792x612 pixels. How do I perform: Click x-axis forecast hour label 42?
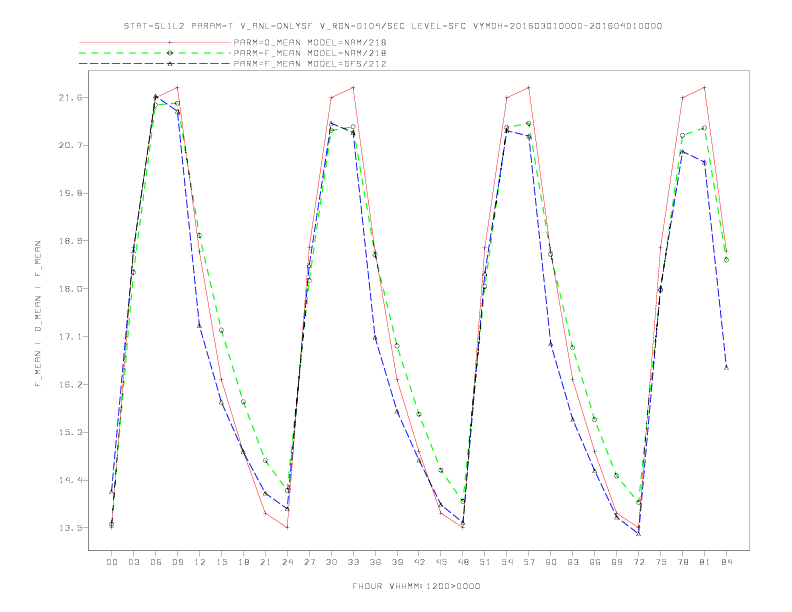click(419, 562)
